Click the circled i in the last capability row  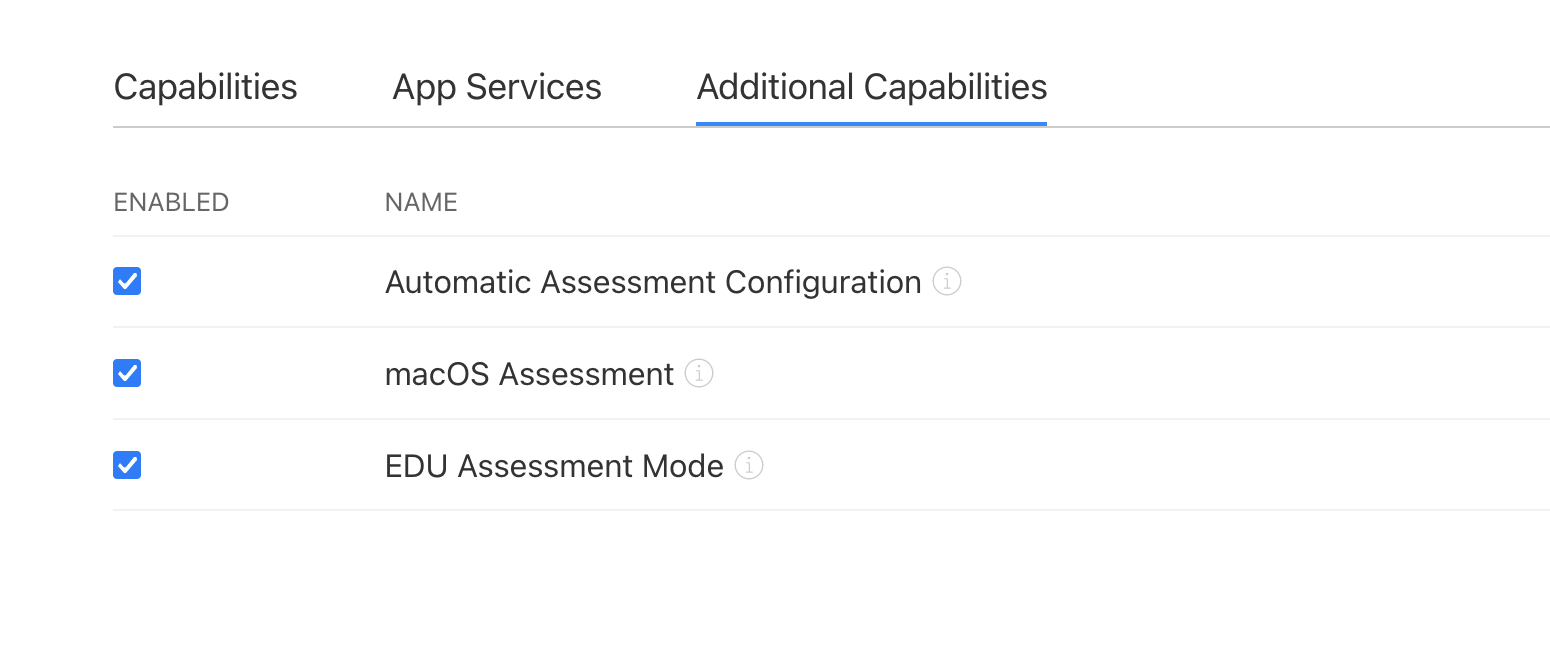point(749,466)
